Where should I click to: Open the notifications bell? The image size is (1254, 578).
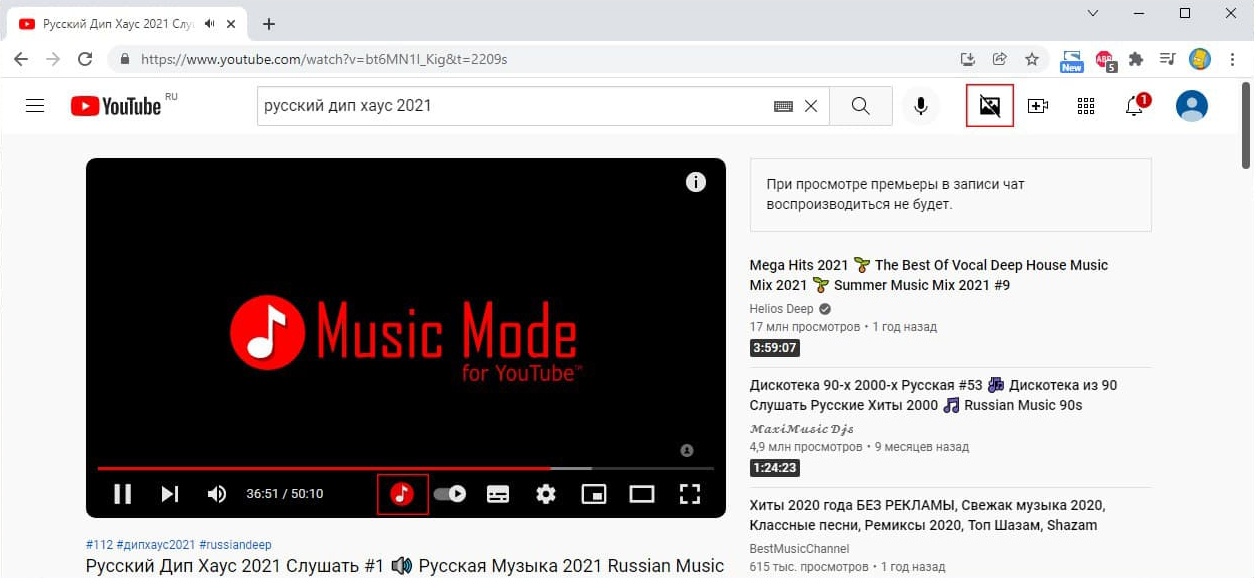(x=1134, y=106)
